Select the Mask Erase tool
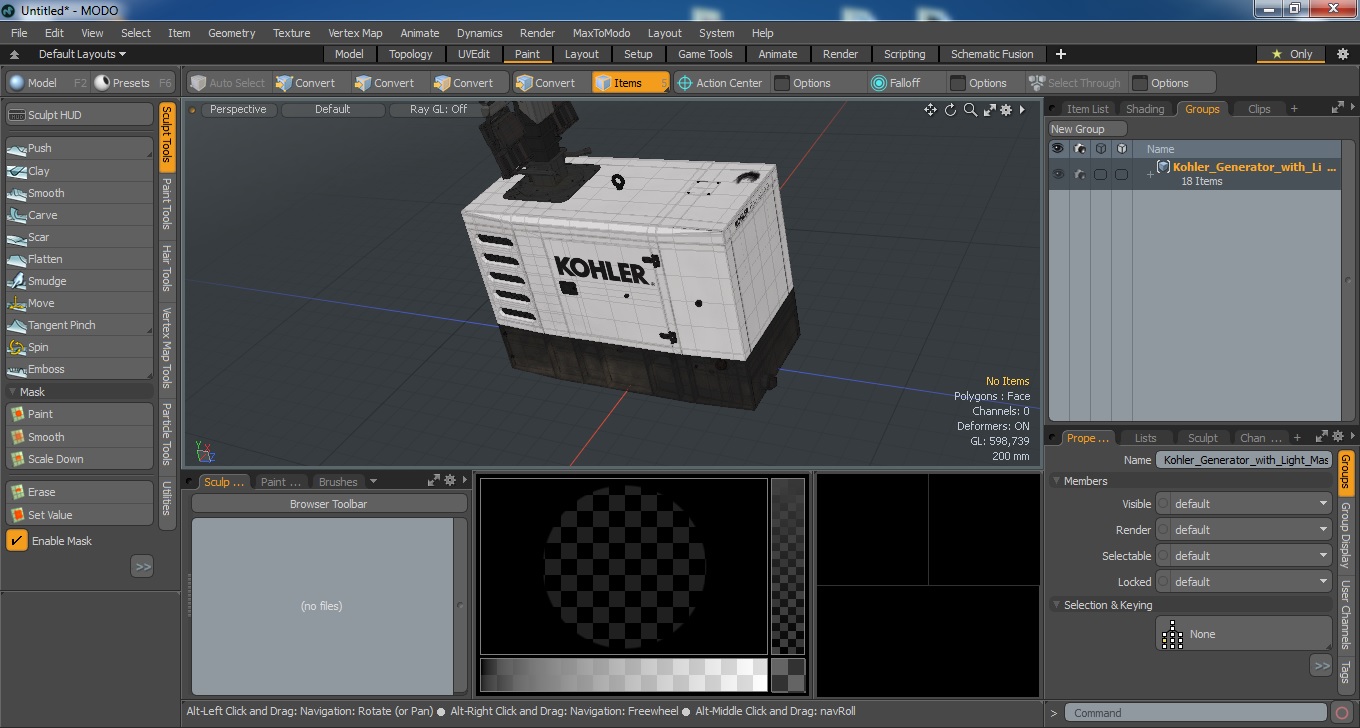 (79, 492)
